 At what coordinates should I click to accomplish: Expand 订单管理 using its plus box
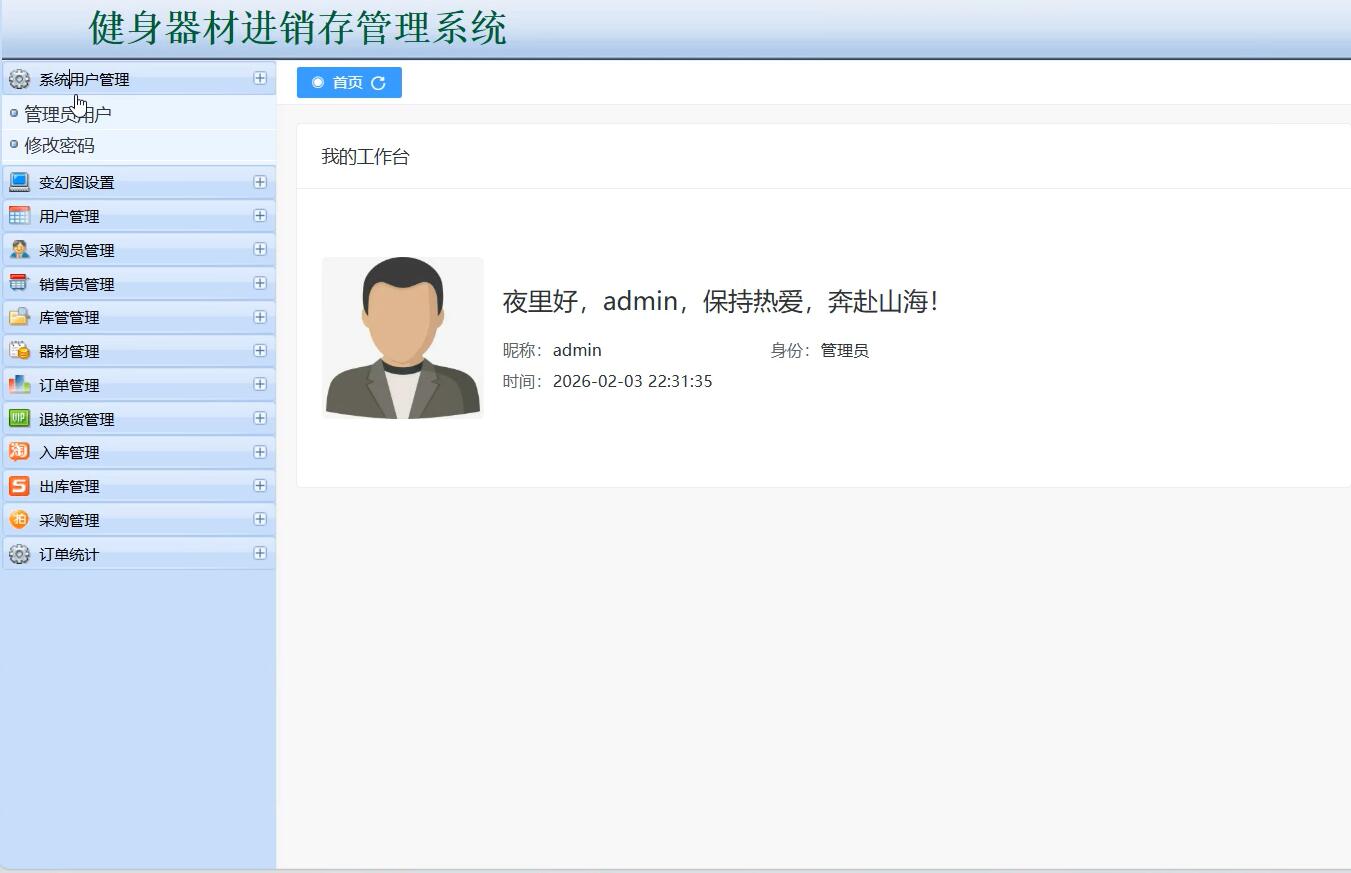tap(260, 384)
